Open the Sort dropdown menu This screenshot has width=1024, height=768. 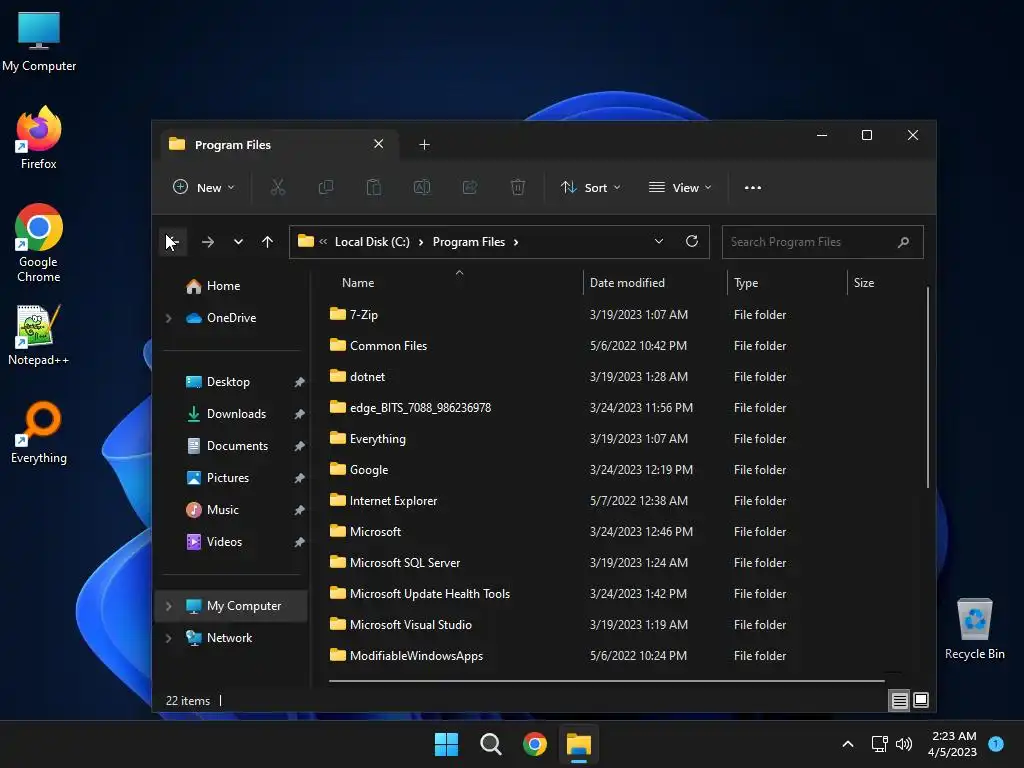tap(590, 187)
